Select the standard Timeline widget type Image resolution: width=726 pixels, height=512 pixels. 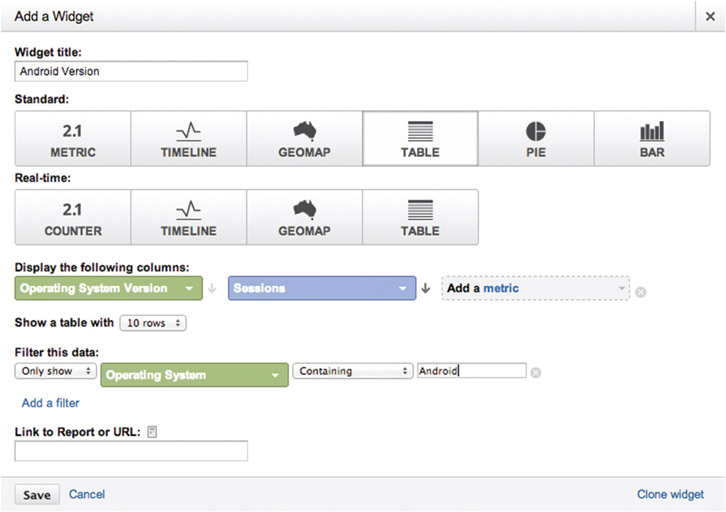click(x=188, y=138)
